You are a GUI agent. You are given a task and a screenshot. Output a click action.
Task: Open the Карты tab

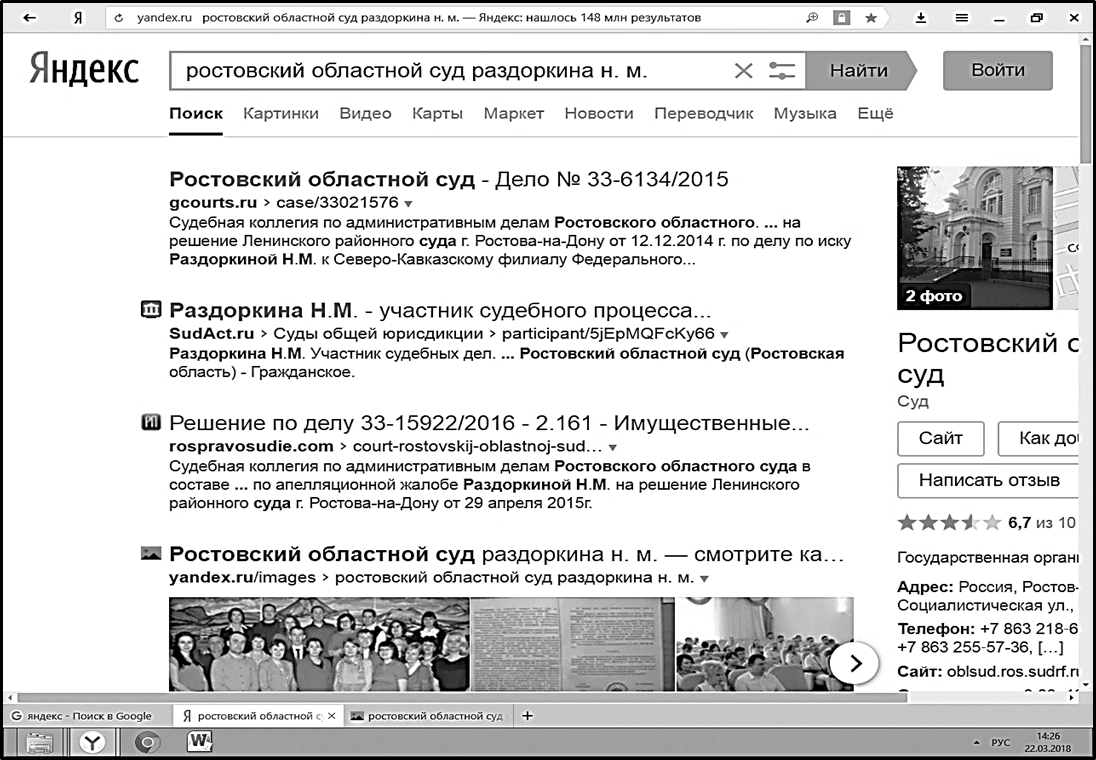point(438,113)
